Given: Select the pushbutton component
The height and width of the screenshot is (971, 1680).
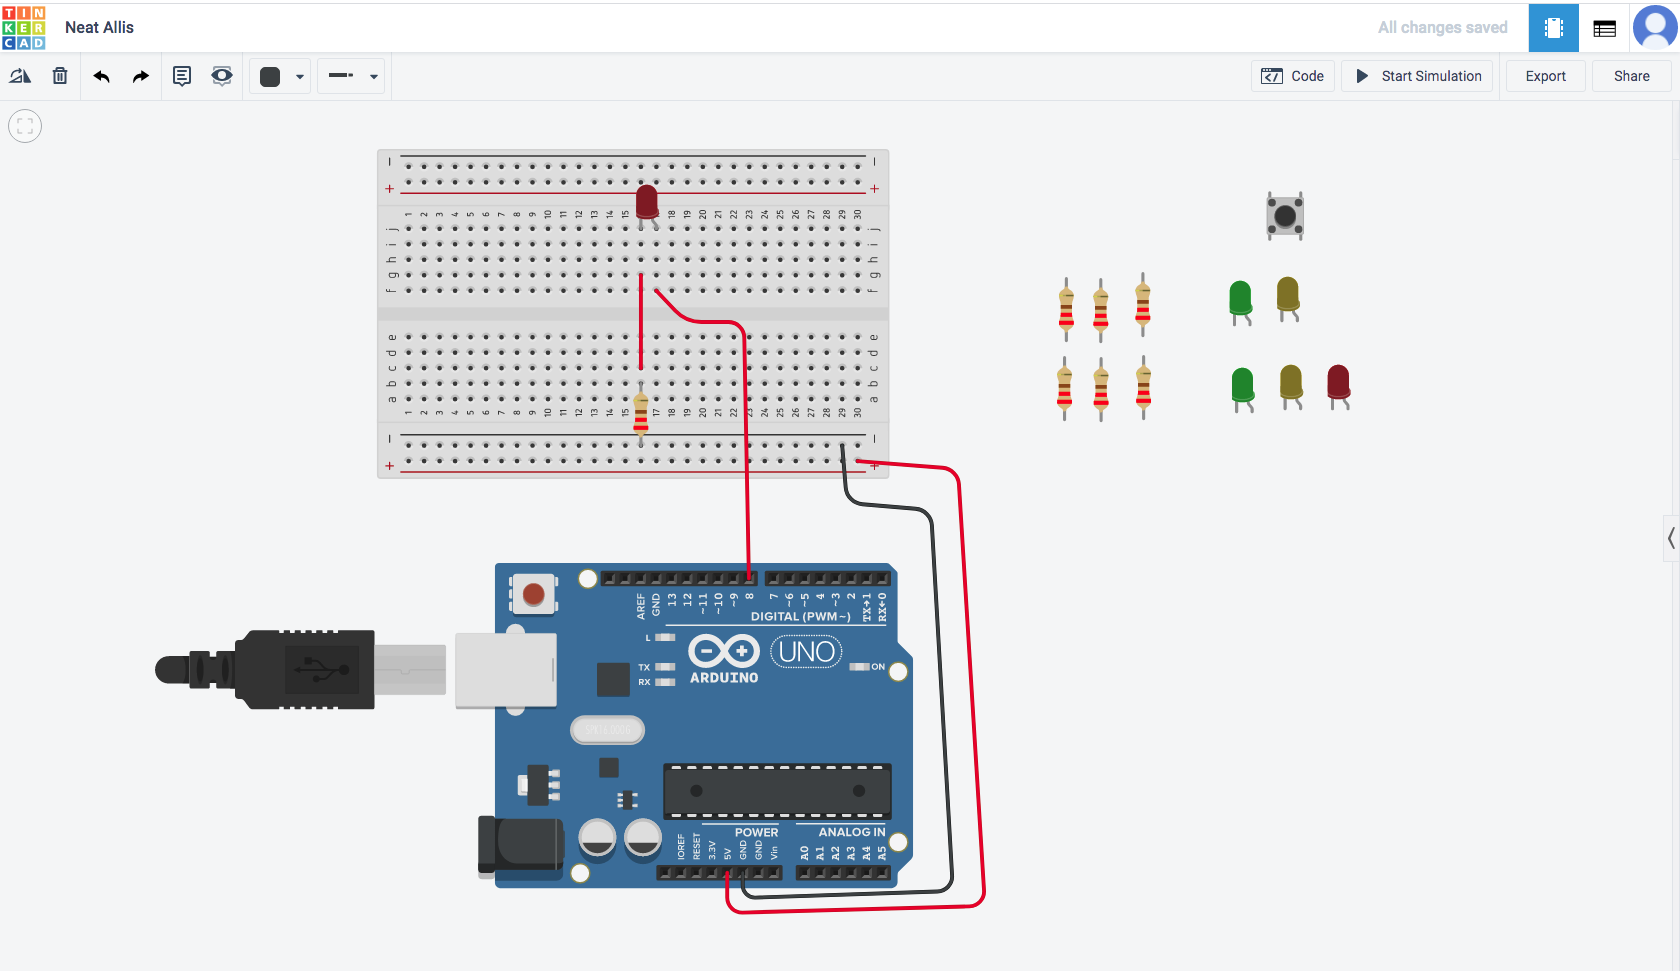Looking at the screenshot, I should click(1285, 215).
